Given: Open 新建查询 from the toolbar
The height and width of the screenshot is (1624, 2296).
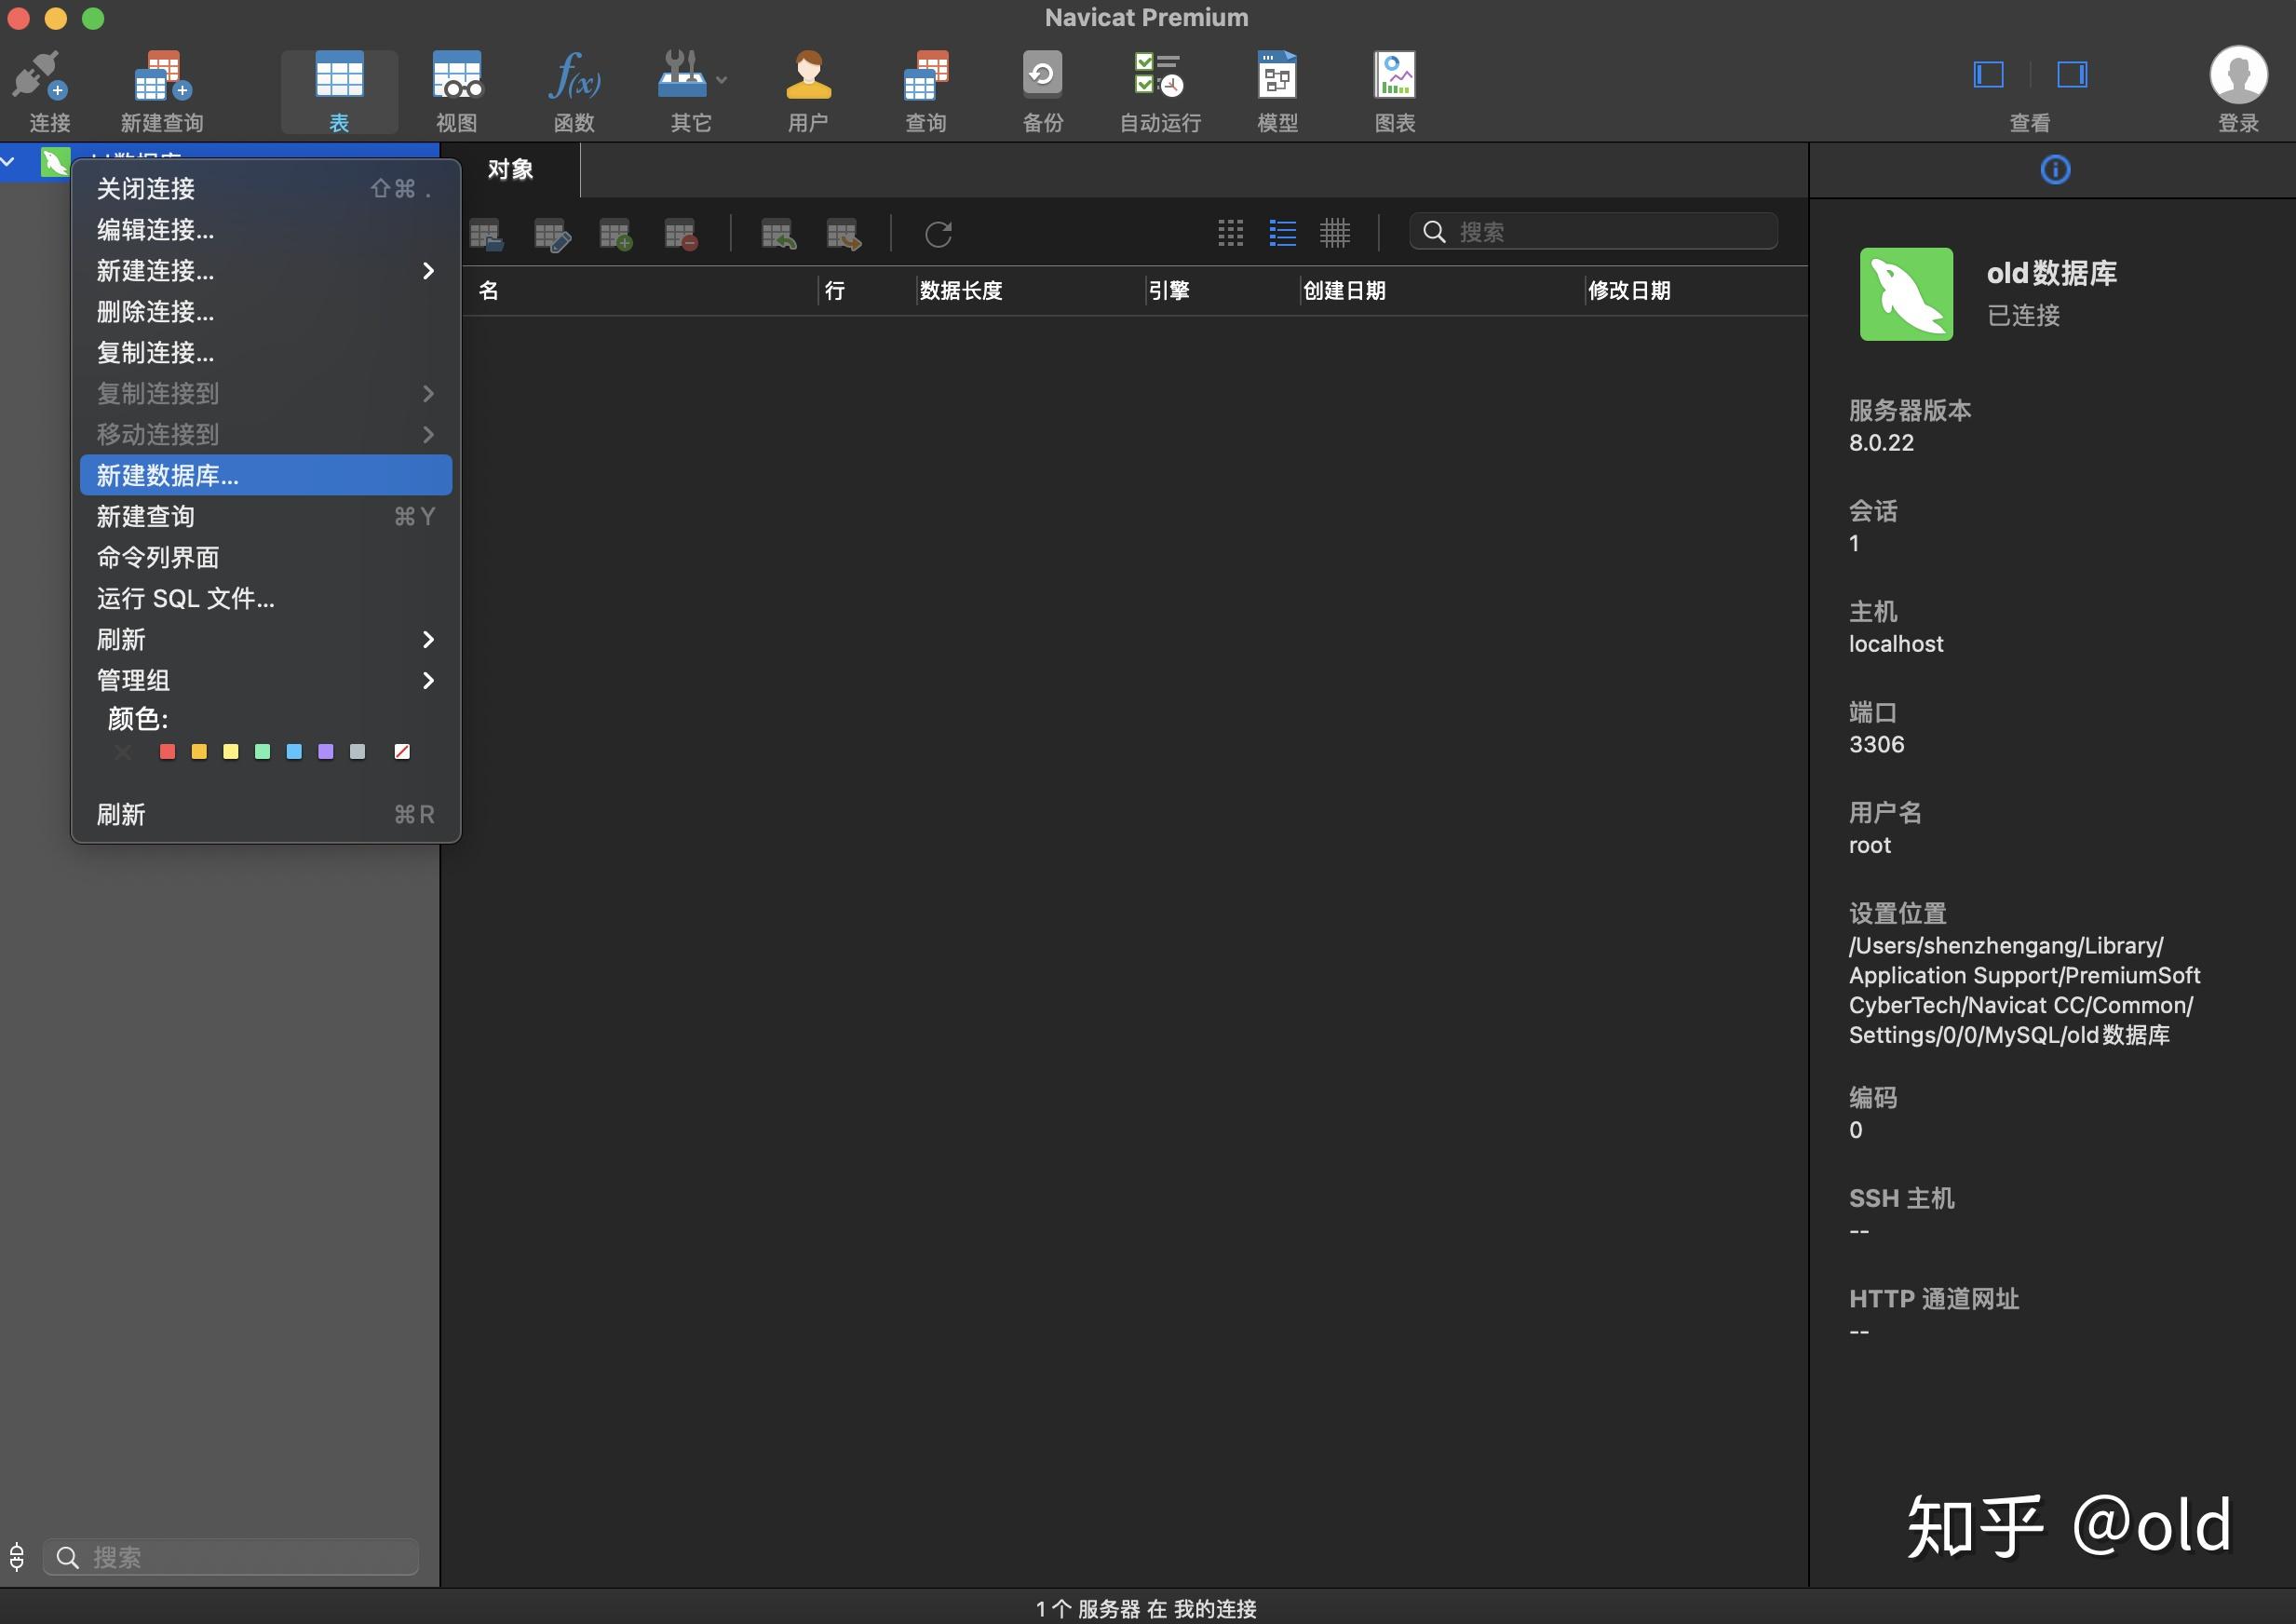Looking at the screenshot, I should 162,76.
